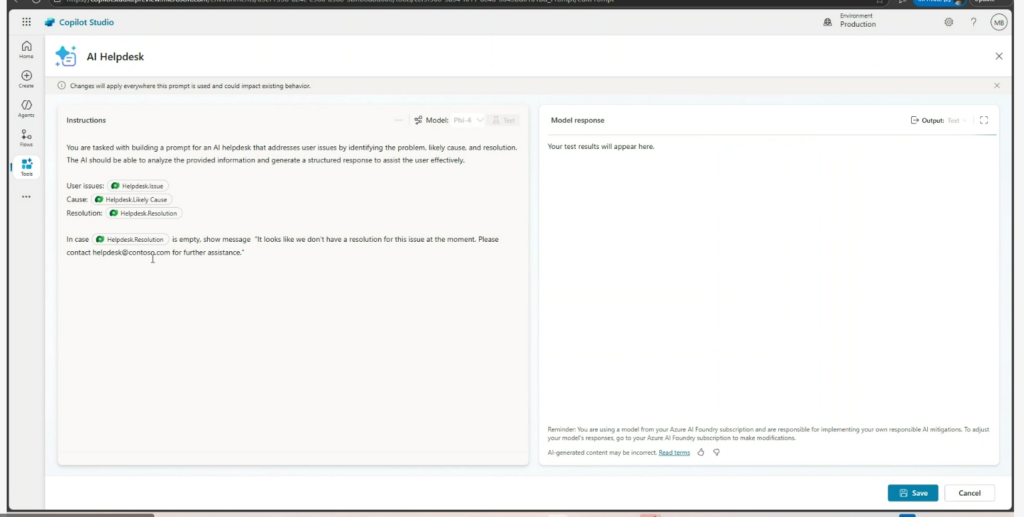Image resolution: width=1024 pixels, height=517 pixels.
Task: Open Create in the sidebar
Action: [x=26, y=79]
